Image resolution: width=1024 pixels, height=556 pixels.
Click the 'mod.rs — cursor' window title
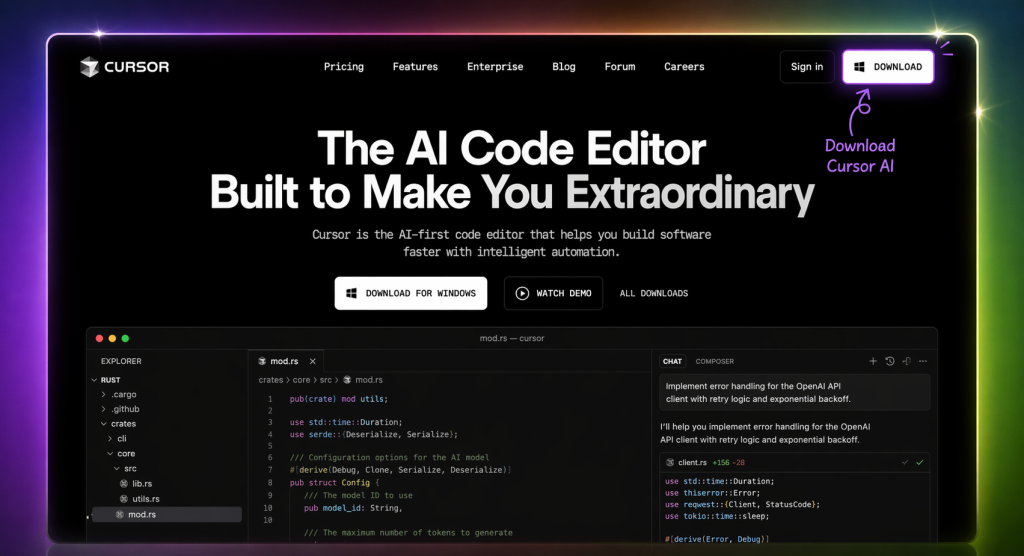[512, 338]
